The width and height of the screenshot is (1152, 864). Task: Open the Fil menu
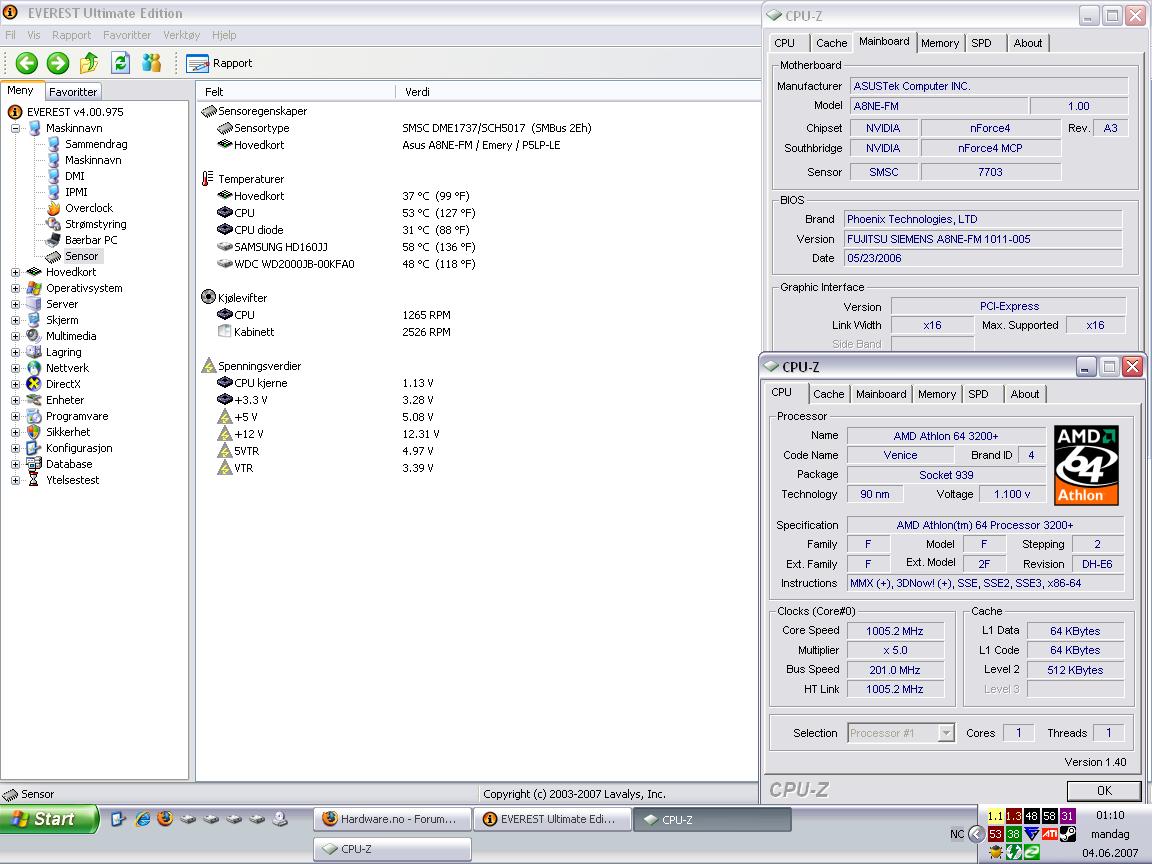point(10,35)
